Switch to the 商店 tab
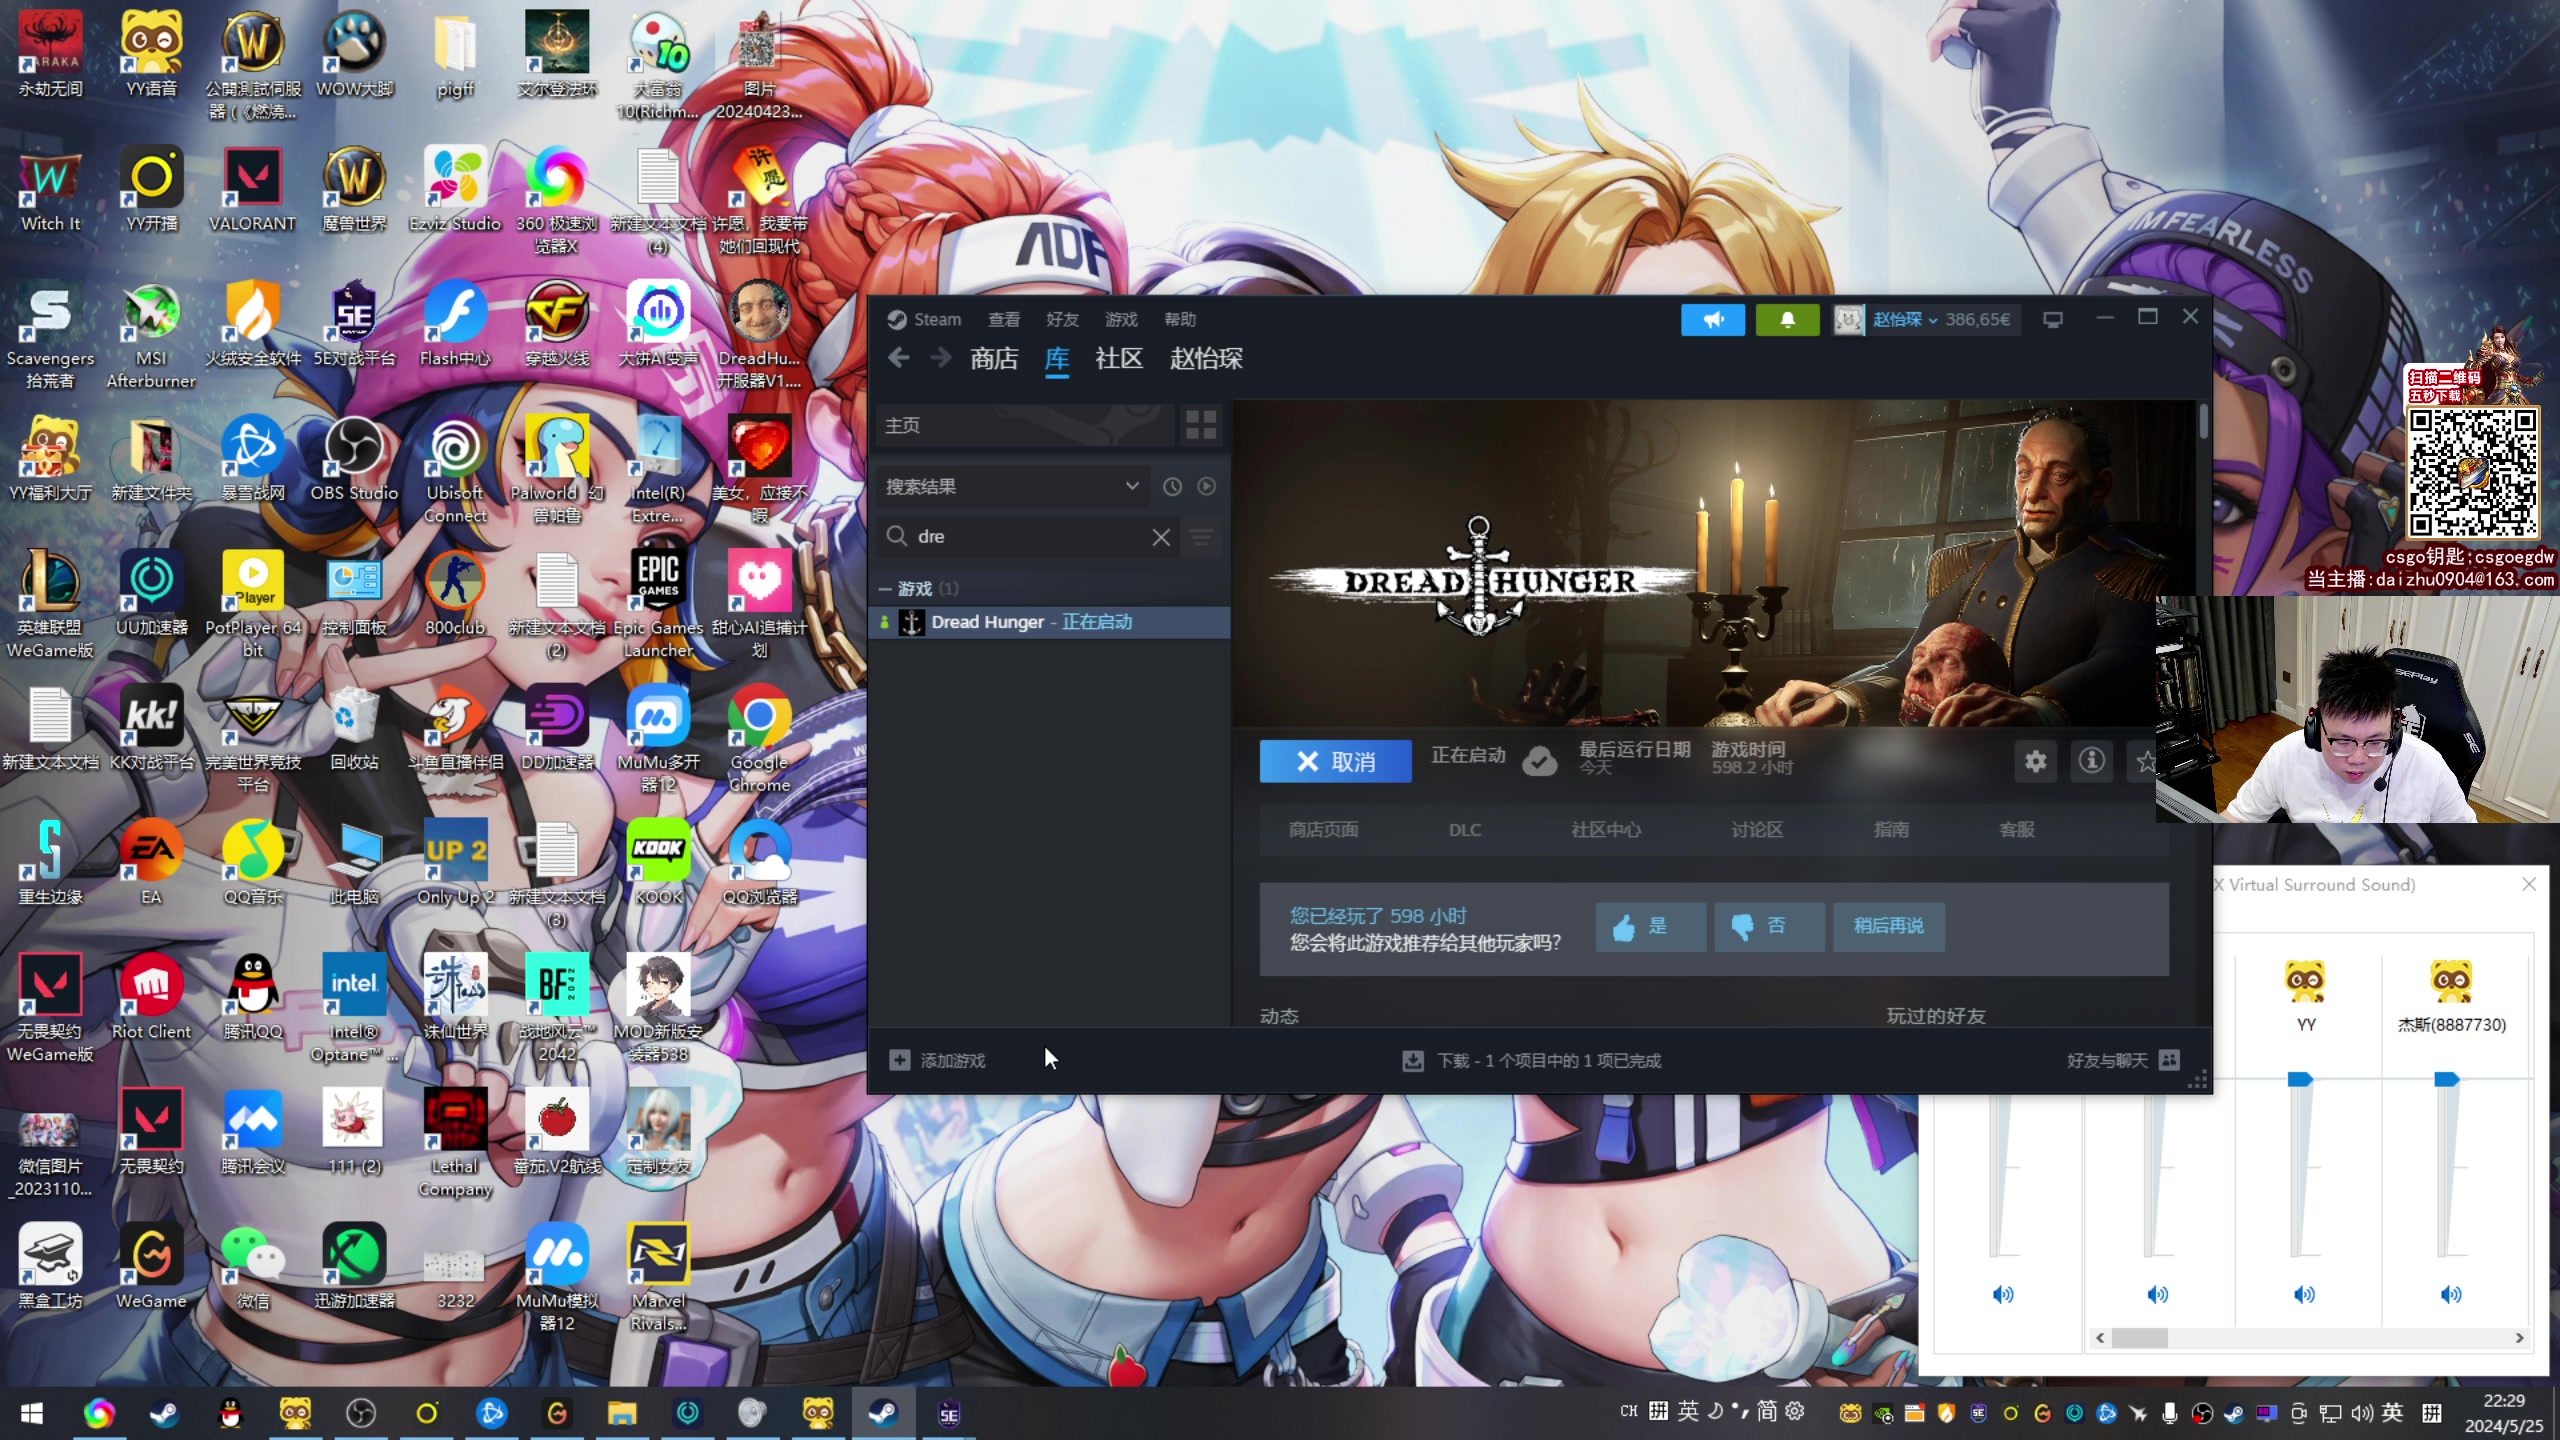The width and height of the screenshot is (2560, 1440). [994, 358]
